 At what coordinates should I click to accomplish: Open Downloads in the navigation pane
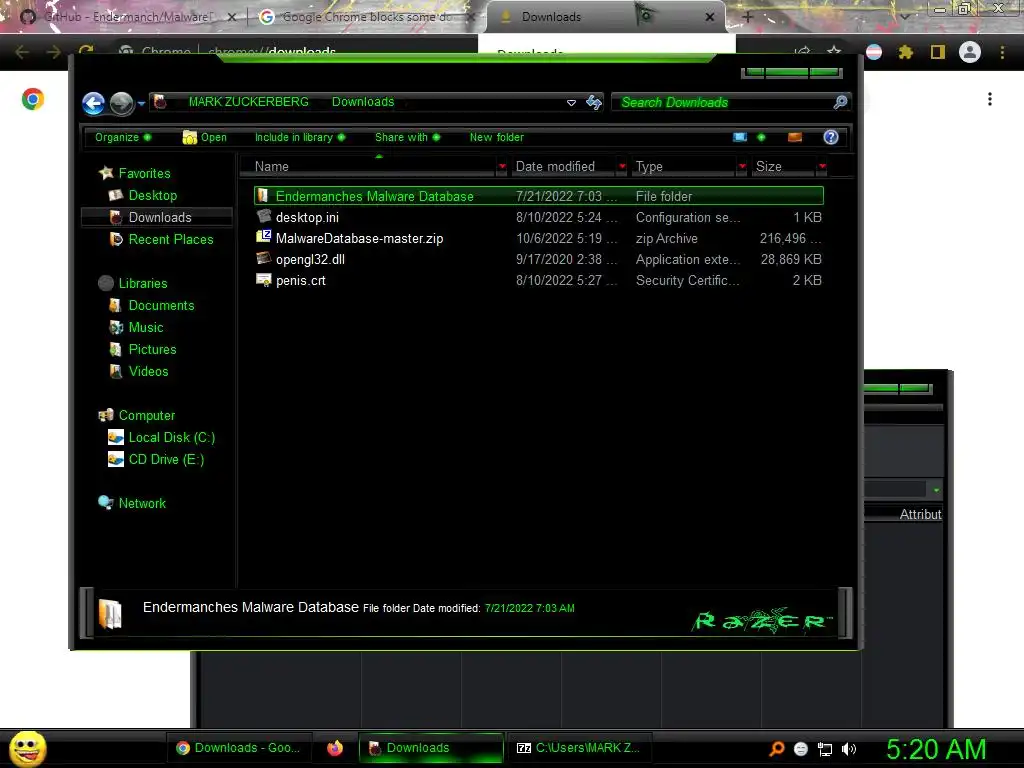[x=160, y=217]
